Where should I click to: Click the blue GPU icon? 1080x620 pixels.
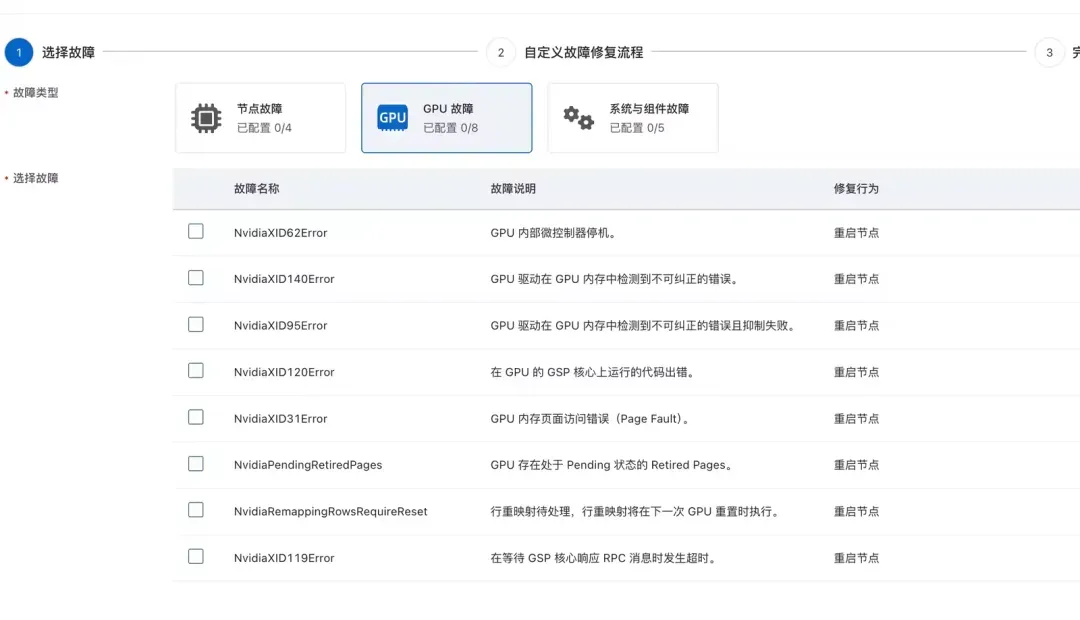pyautogui.click(x=392, y=118)
